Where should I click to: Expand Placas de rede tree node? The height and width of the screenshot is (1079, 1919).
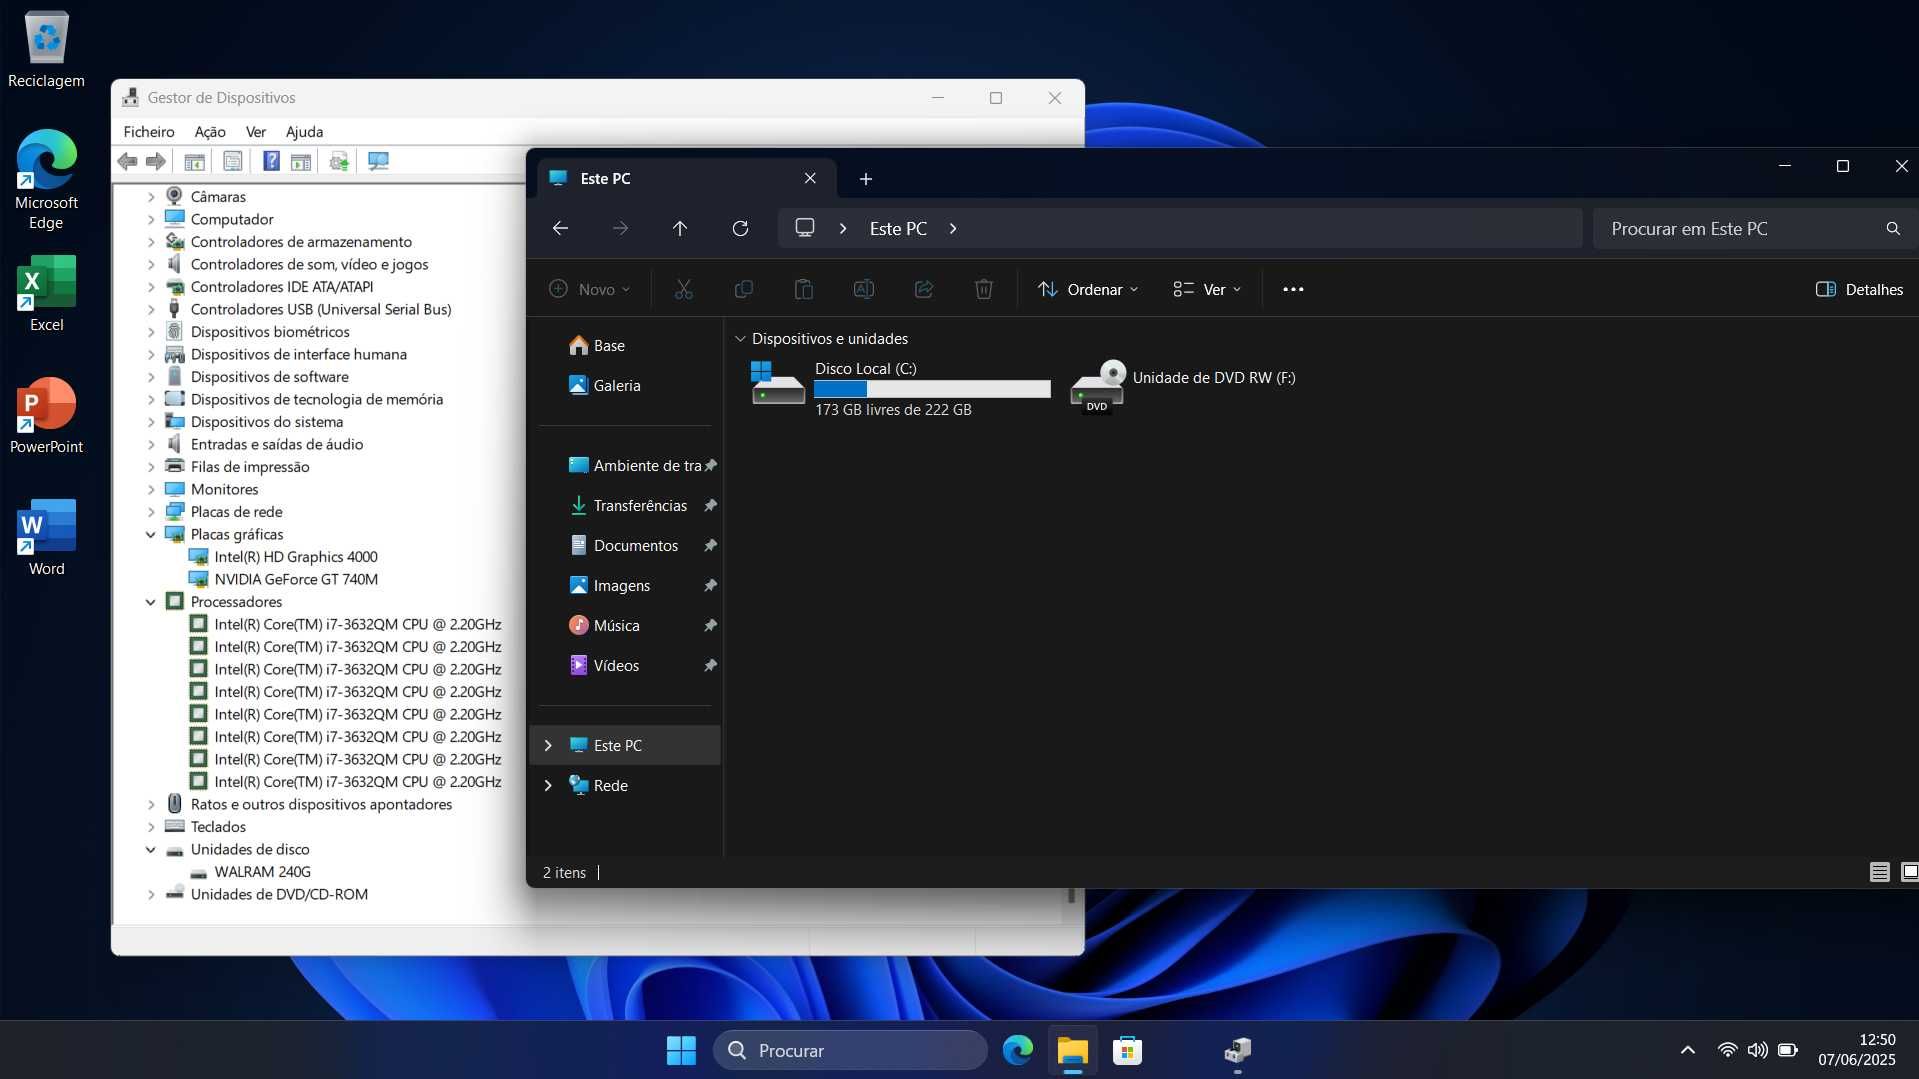pos(151,512)
